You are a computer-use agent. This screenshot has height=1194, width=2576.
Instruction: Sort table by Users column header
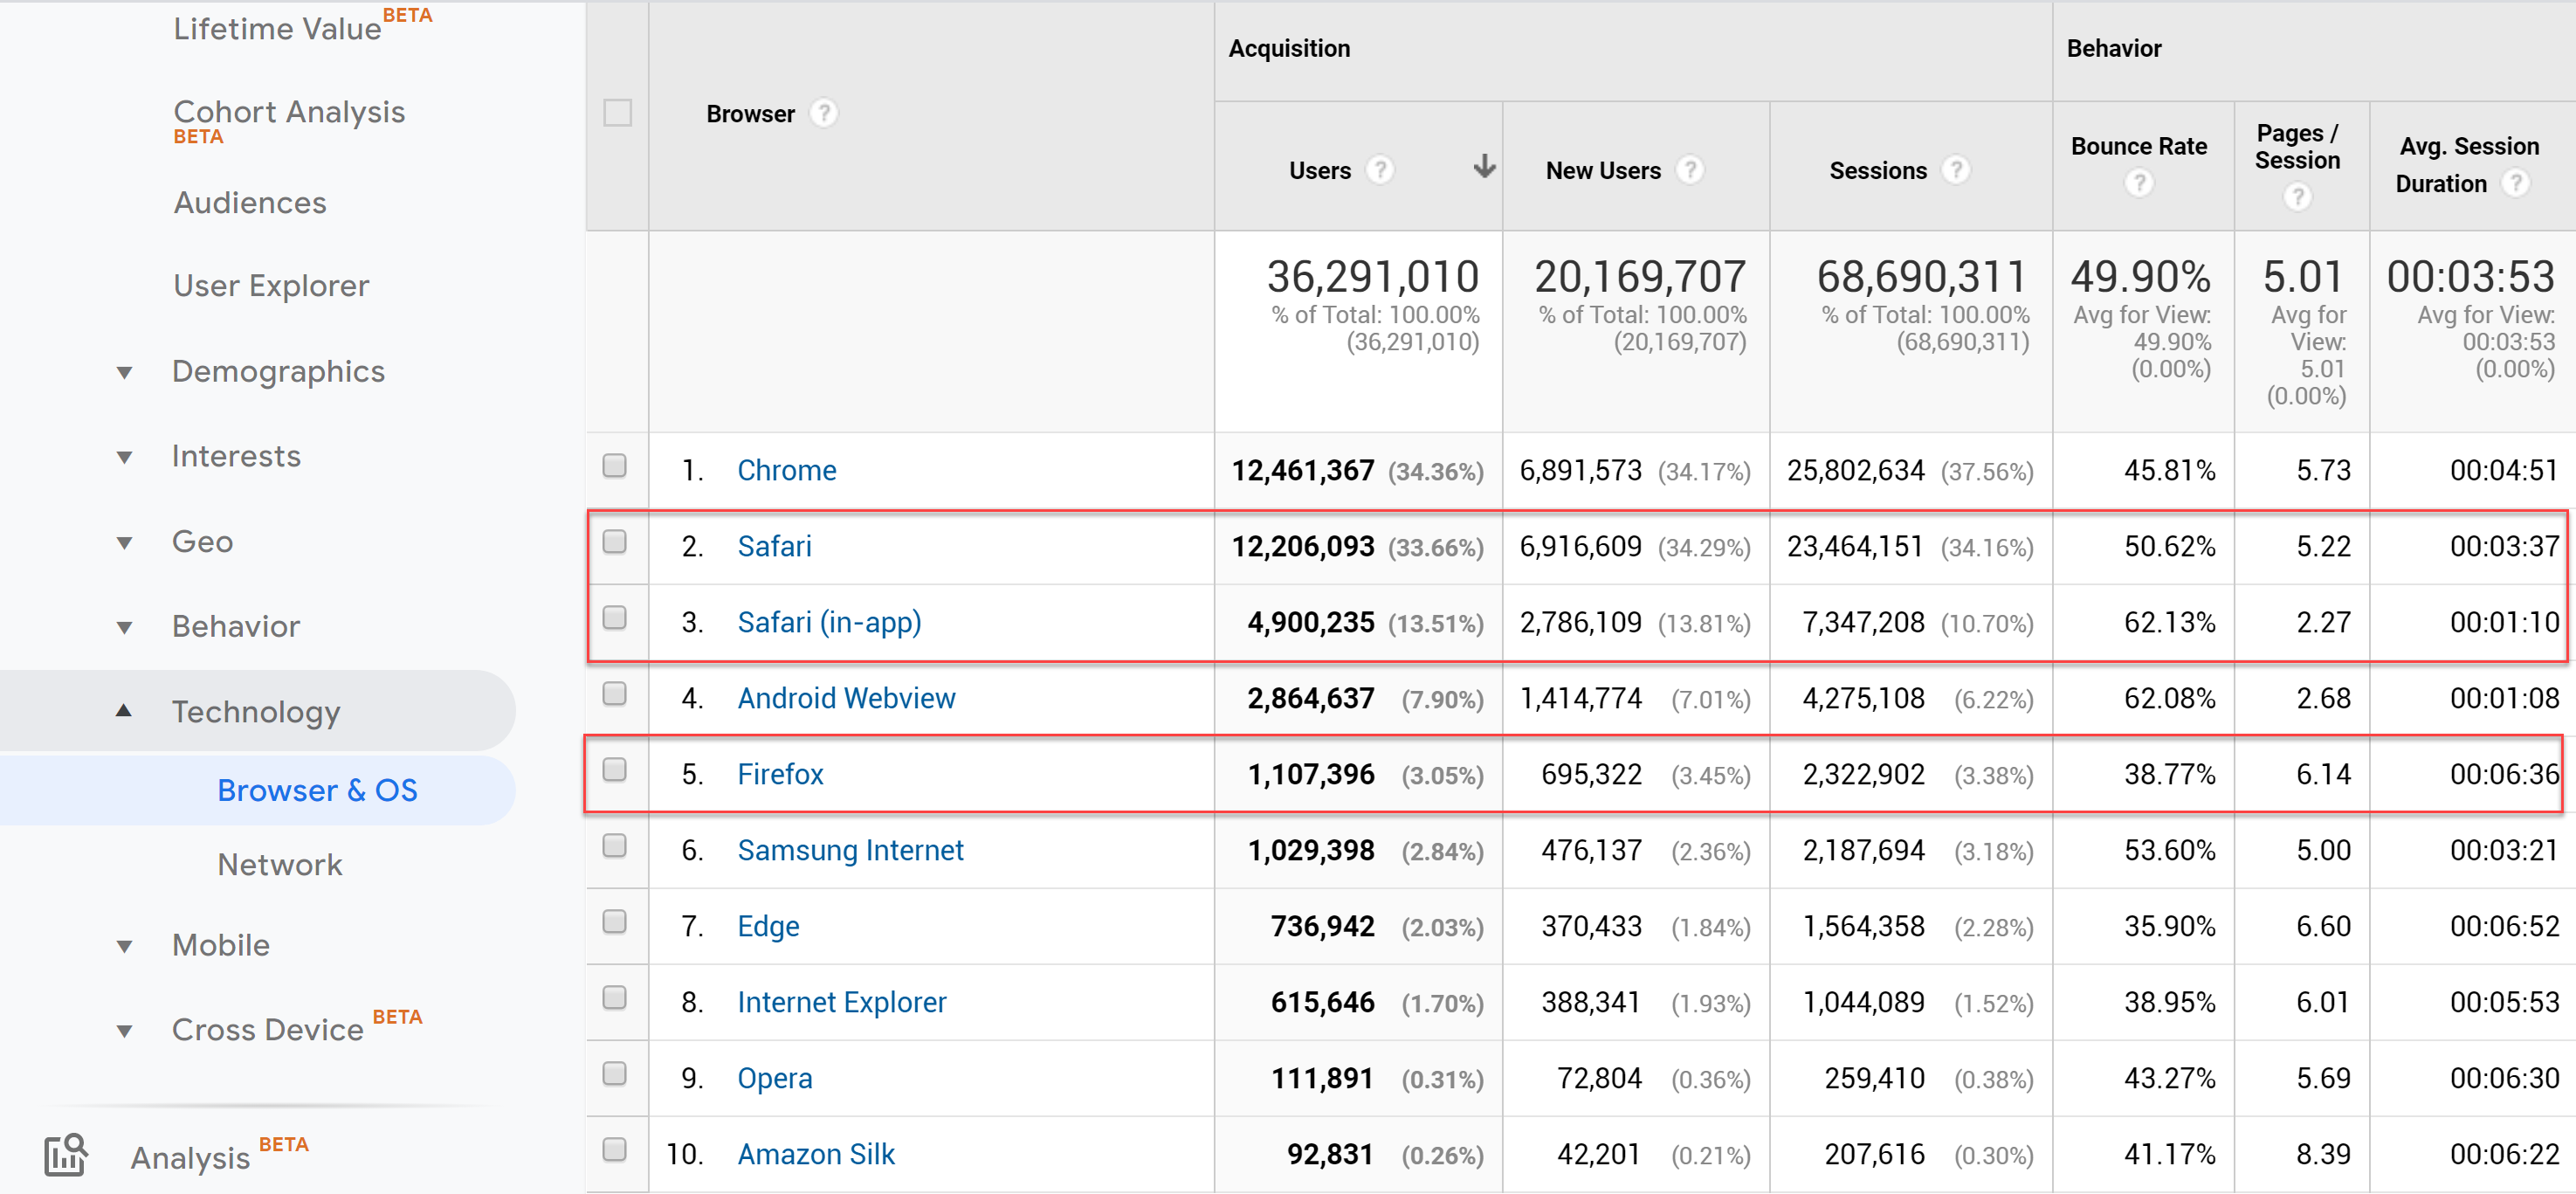(1319, 171)
